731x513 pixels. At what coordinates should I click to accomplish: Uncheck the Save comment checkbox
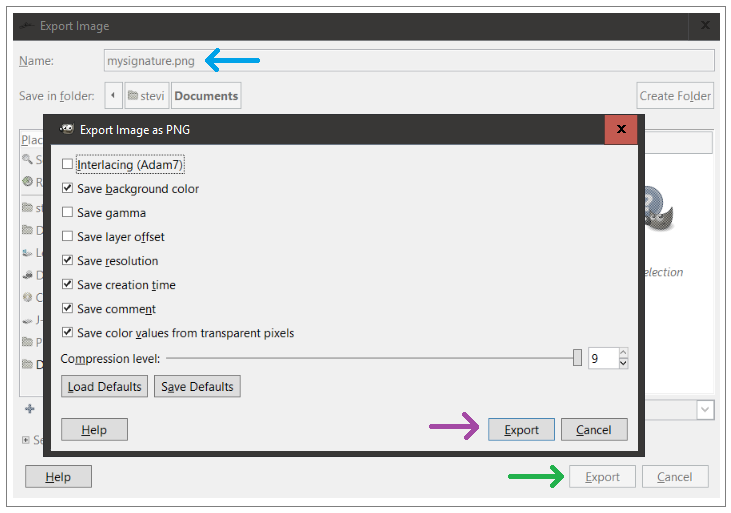point(68,309)
